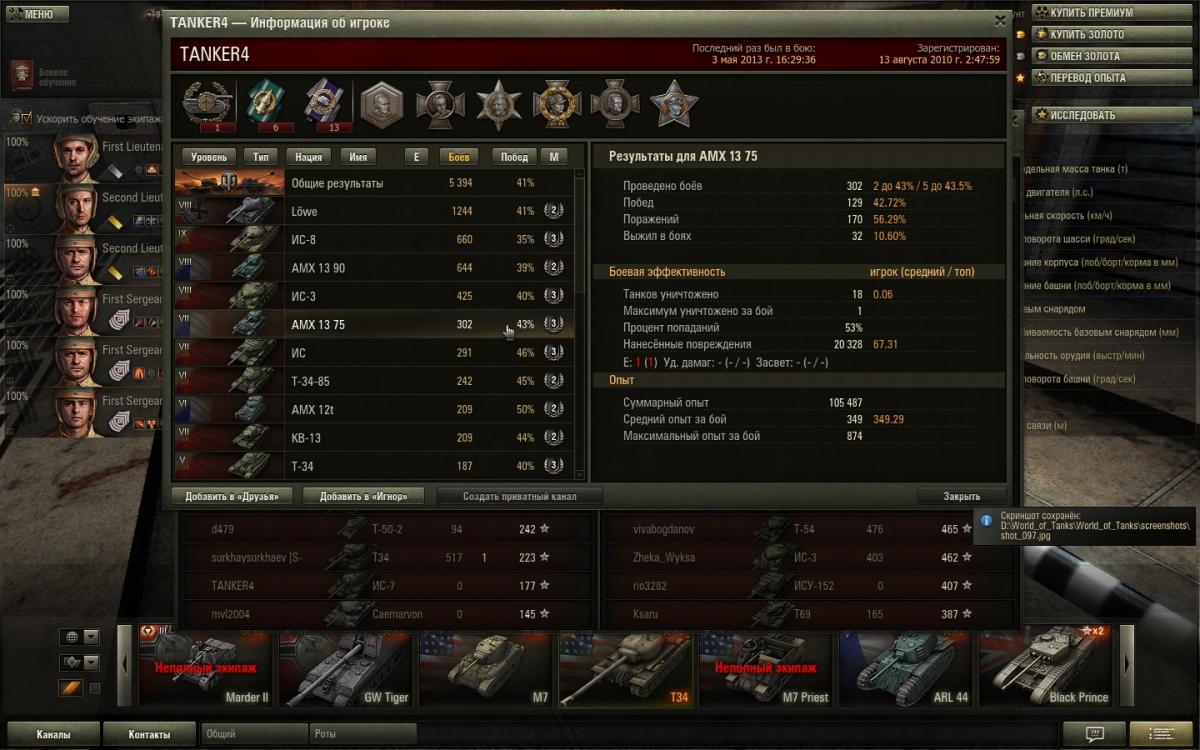This screenshot has height=750, width=1200.
Task: Toggle the small checkbox beside the orange filter
Action: [95, 688]
